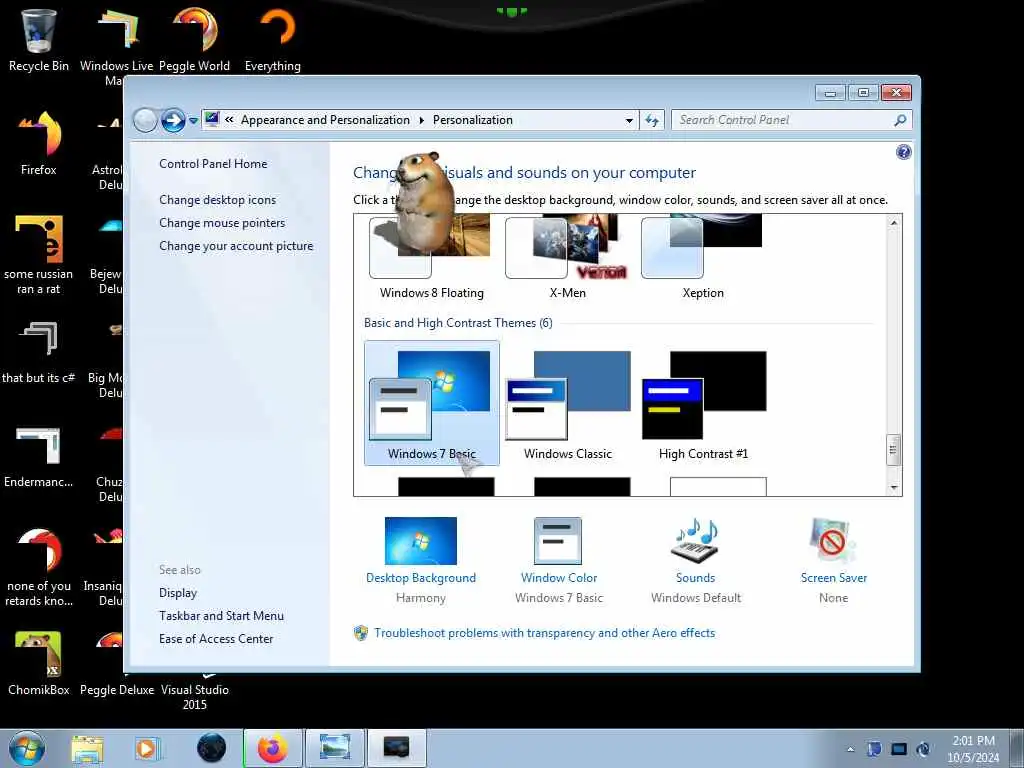Open Desktop Background settings
Image resolution: width=1024 pixels, height=768 pixels.
coord(421,560)
